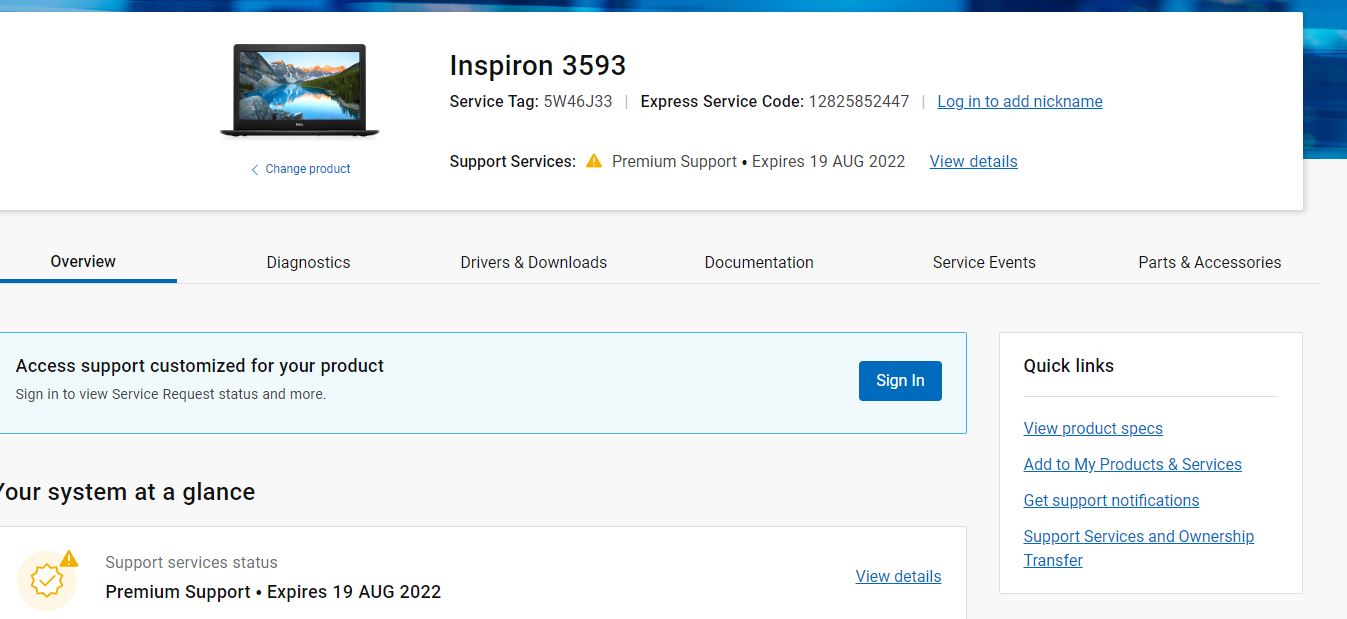Select Add to My Products & Services

[x=1132, y=464]
